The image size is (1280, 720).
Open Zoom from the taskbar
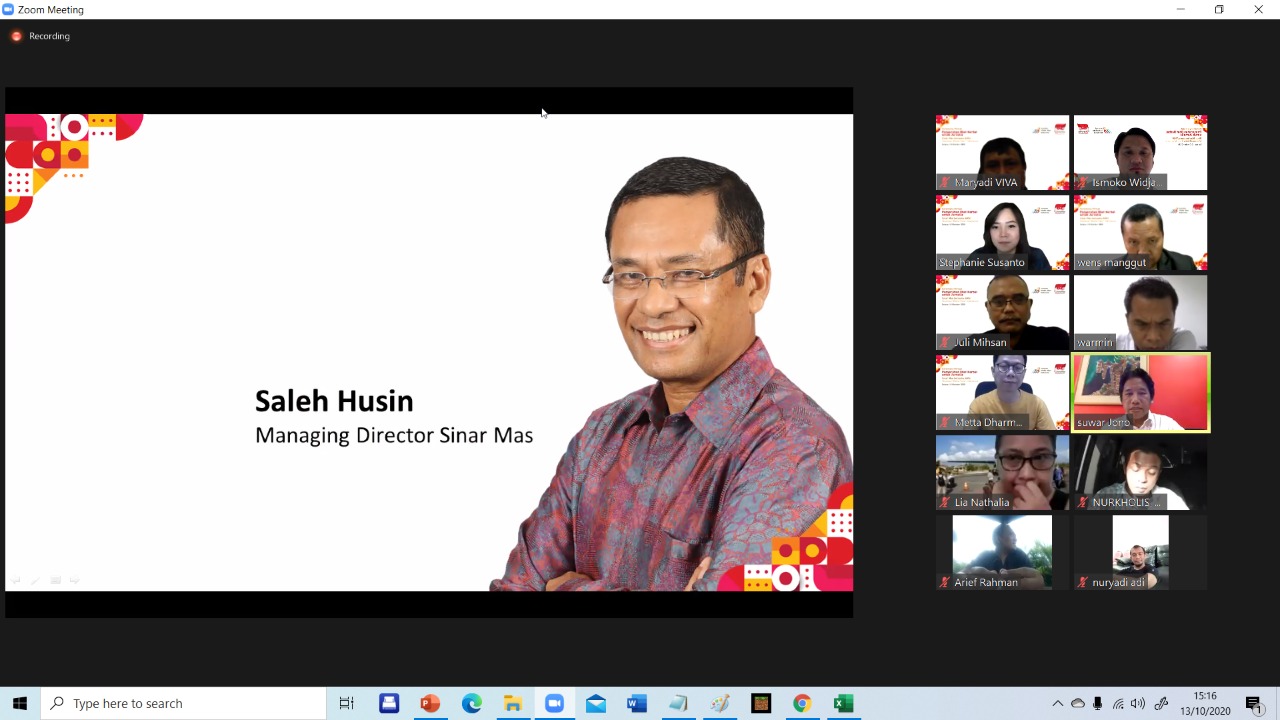pos(554,704)
